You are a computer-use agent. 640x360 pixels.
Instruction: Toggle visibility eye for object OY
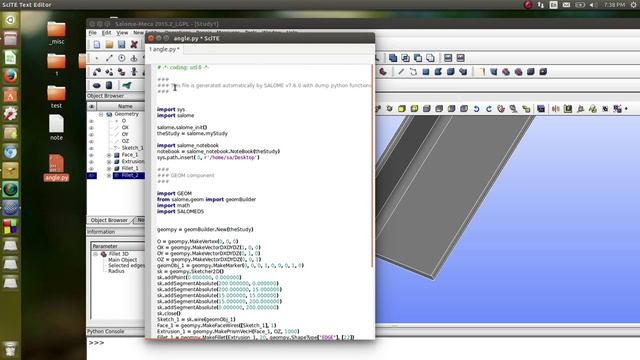91,134
